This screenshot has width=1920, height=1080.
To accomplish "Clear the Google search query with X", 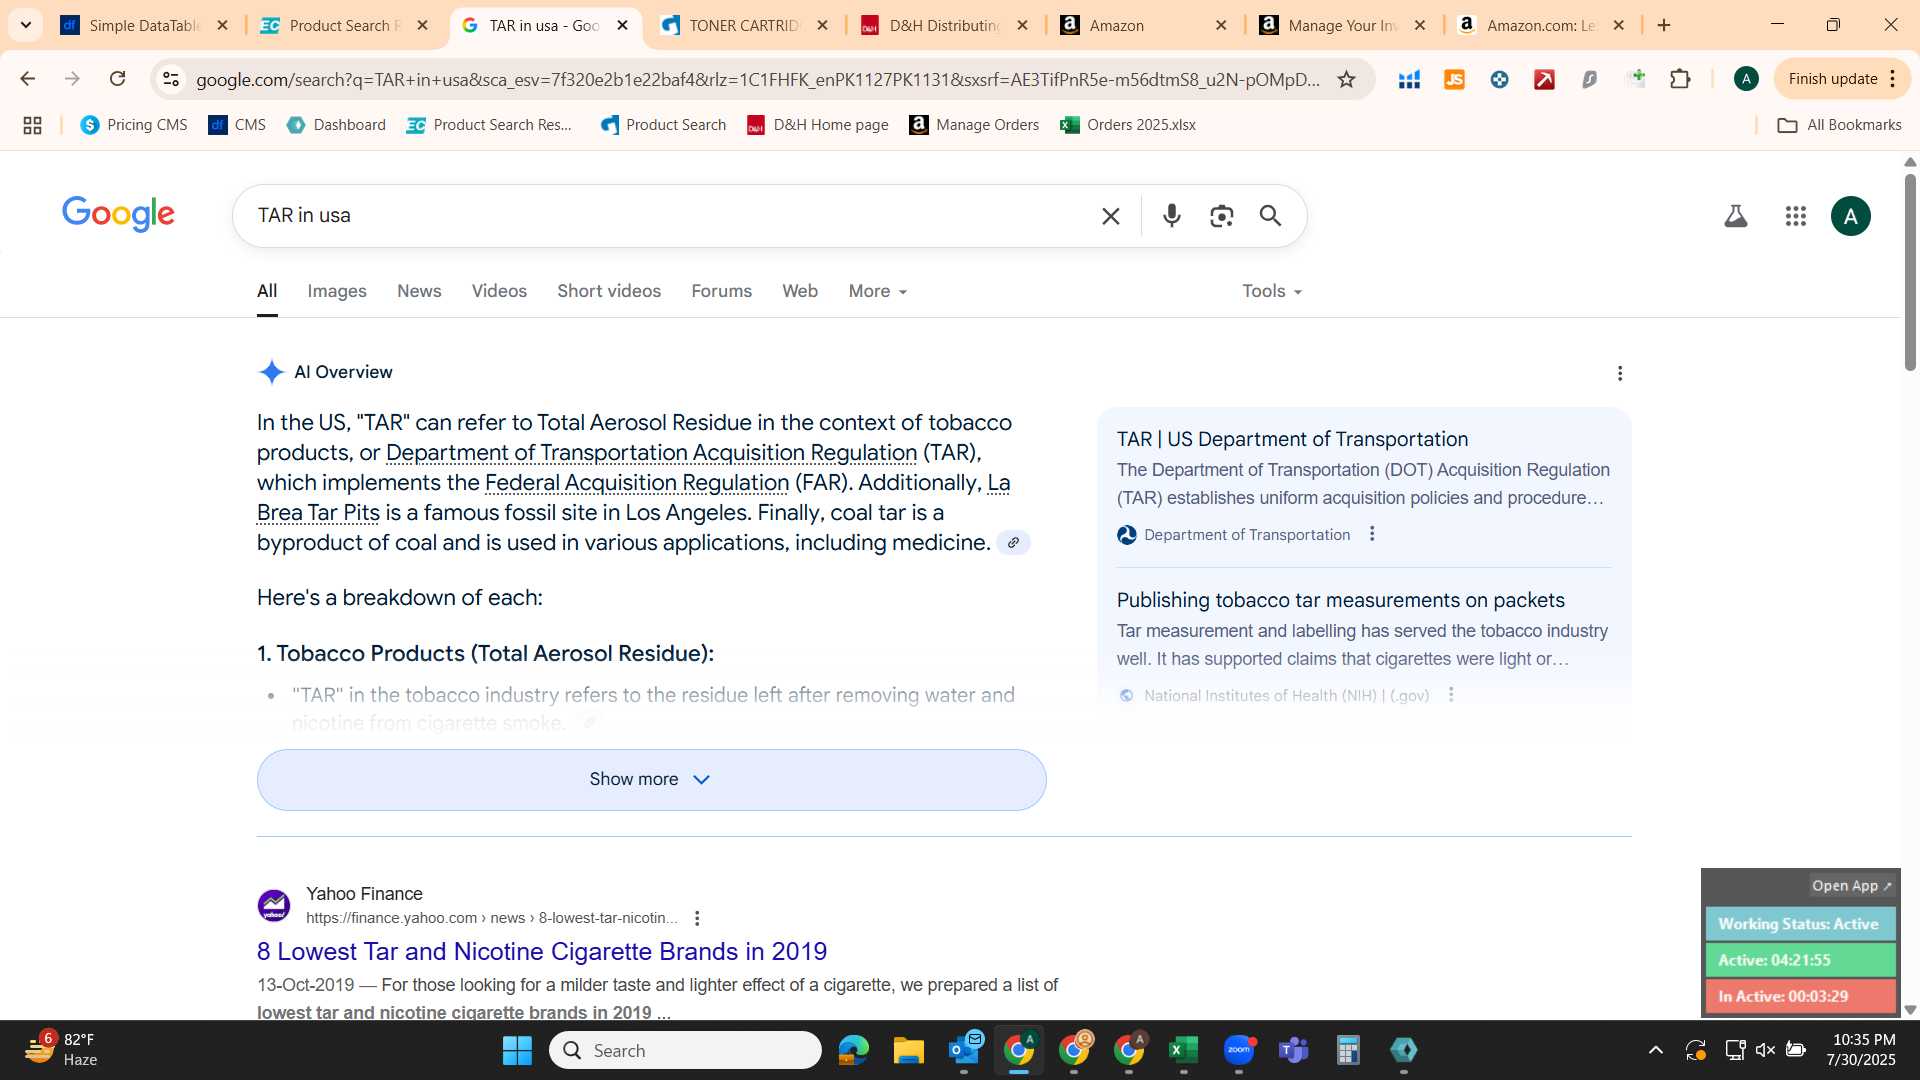I will (1110, 216).
